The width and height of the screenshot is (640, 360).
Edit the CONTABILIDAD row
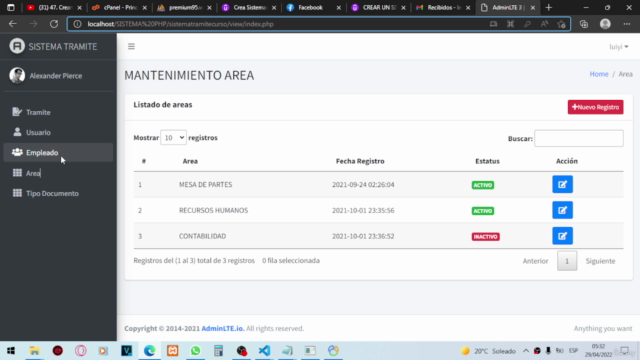[562, 236]
